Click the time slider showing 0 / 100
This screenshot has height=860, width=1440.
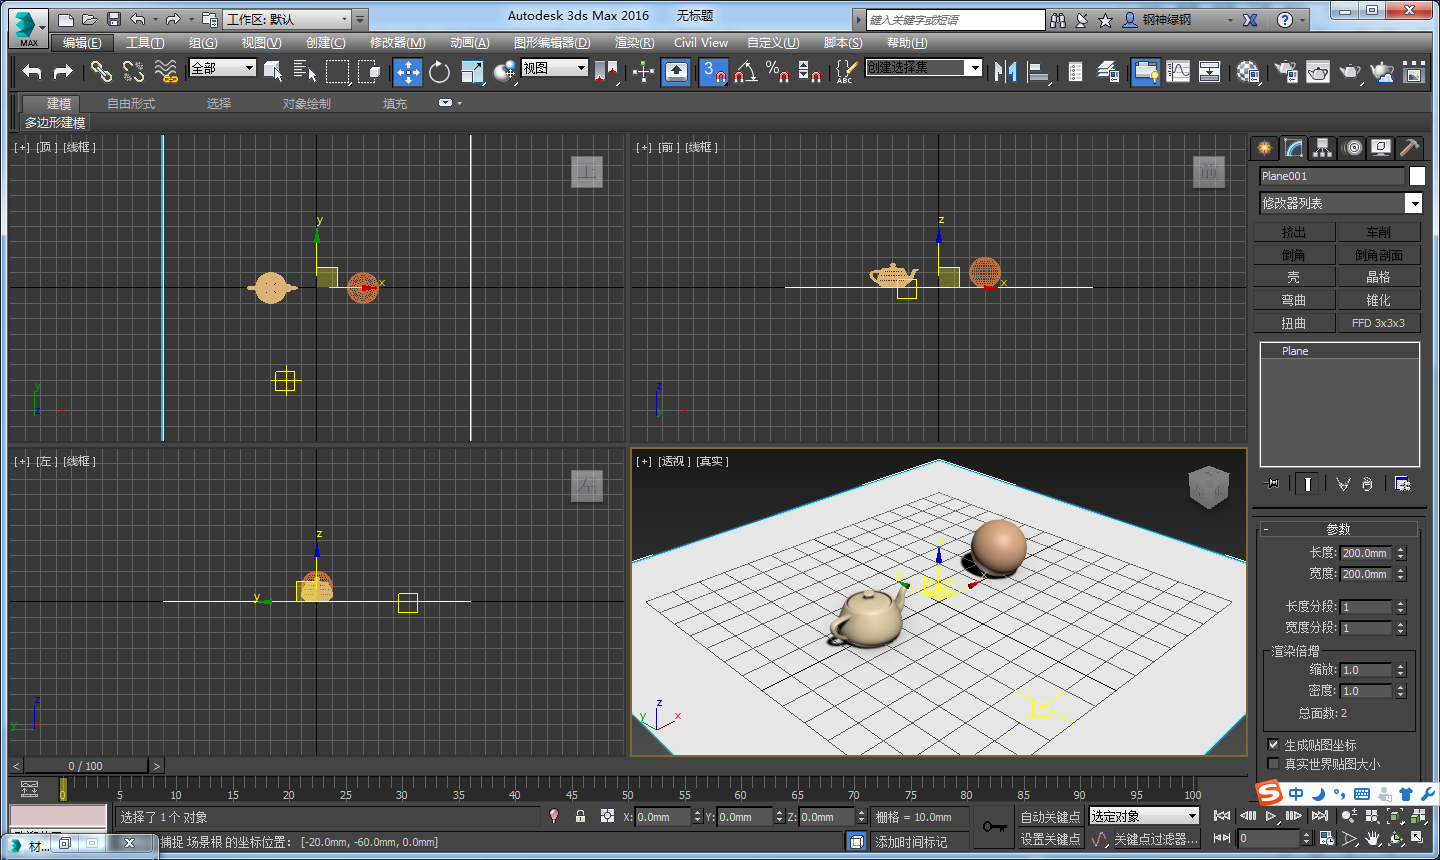pos(86,766)
